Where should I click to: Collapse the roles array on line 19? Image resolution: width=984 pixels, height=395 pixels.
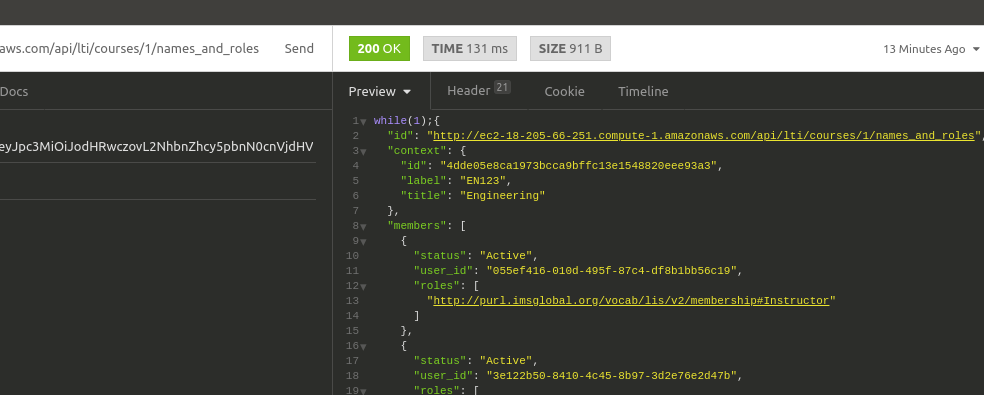tap(363, 391)
